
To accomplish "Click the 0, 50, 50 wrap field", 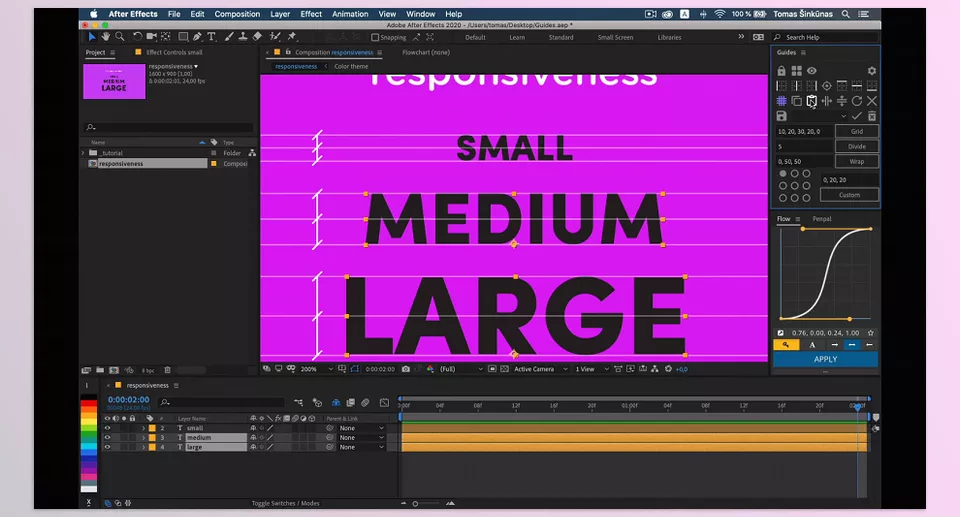I will coord(804,161).
